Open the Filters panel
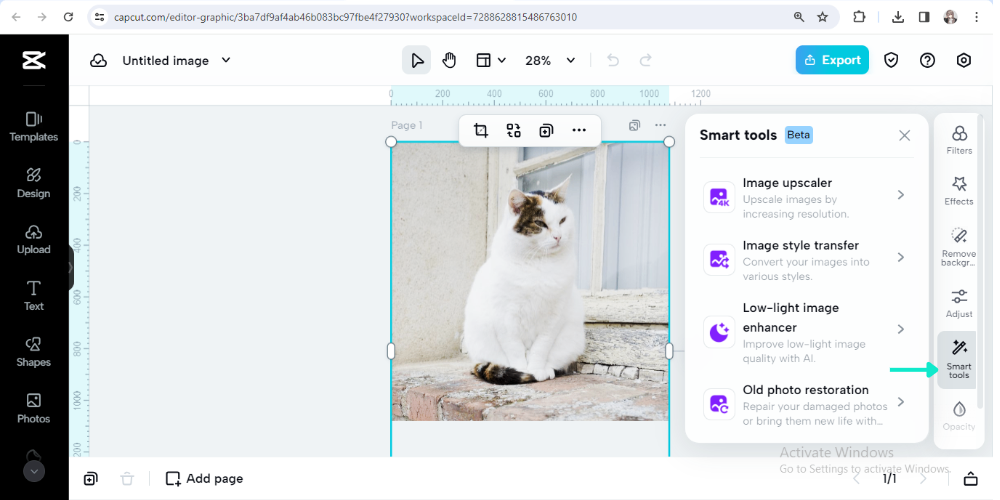This screenshot has height=500, width=1000. pos(958,140)
